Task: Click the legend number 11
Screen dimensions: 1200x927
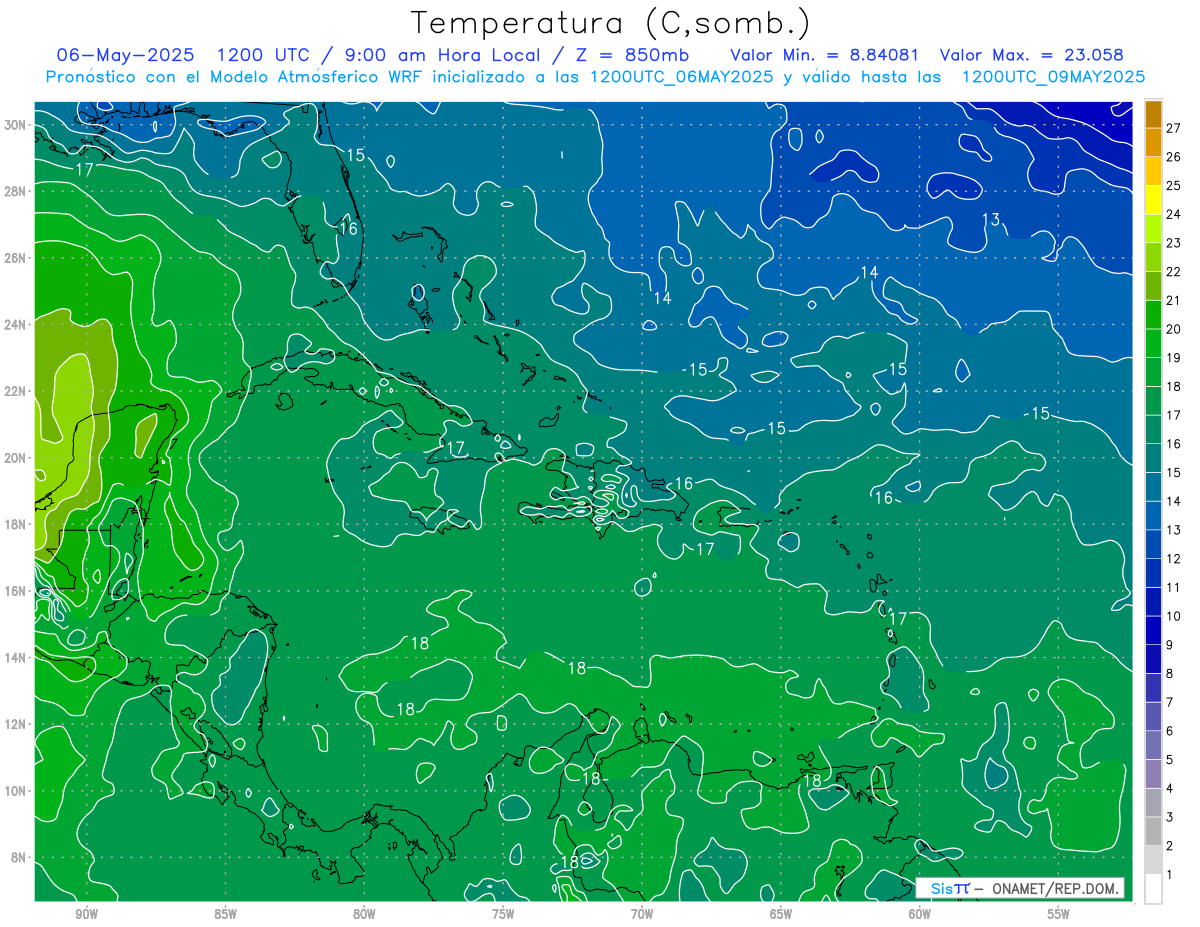Action: pyautogui.click(x=1174, y=587)
